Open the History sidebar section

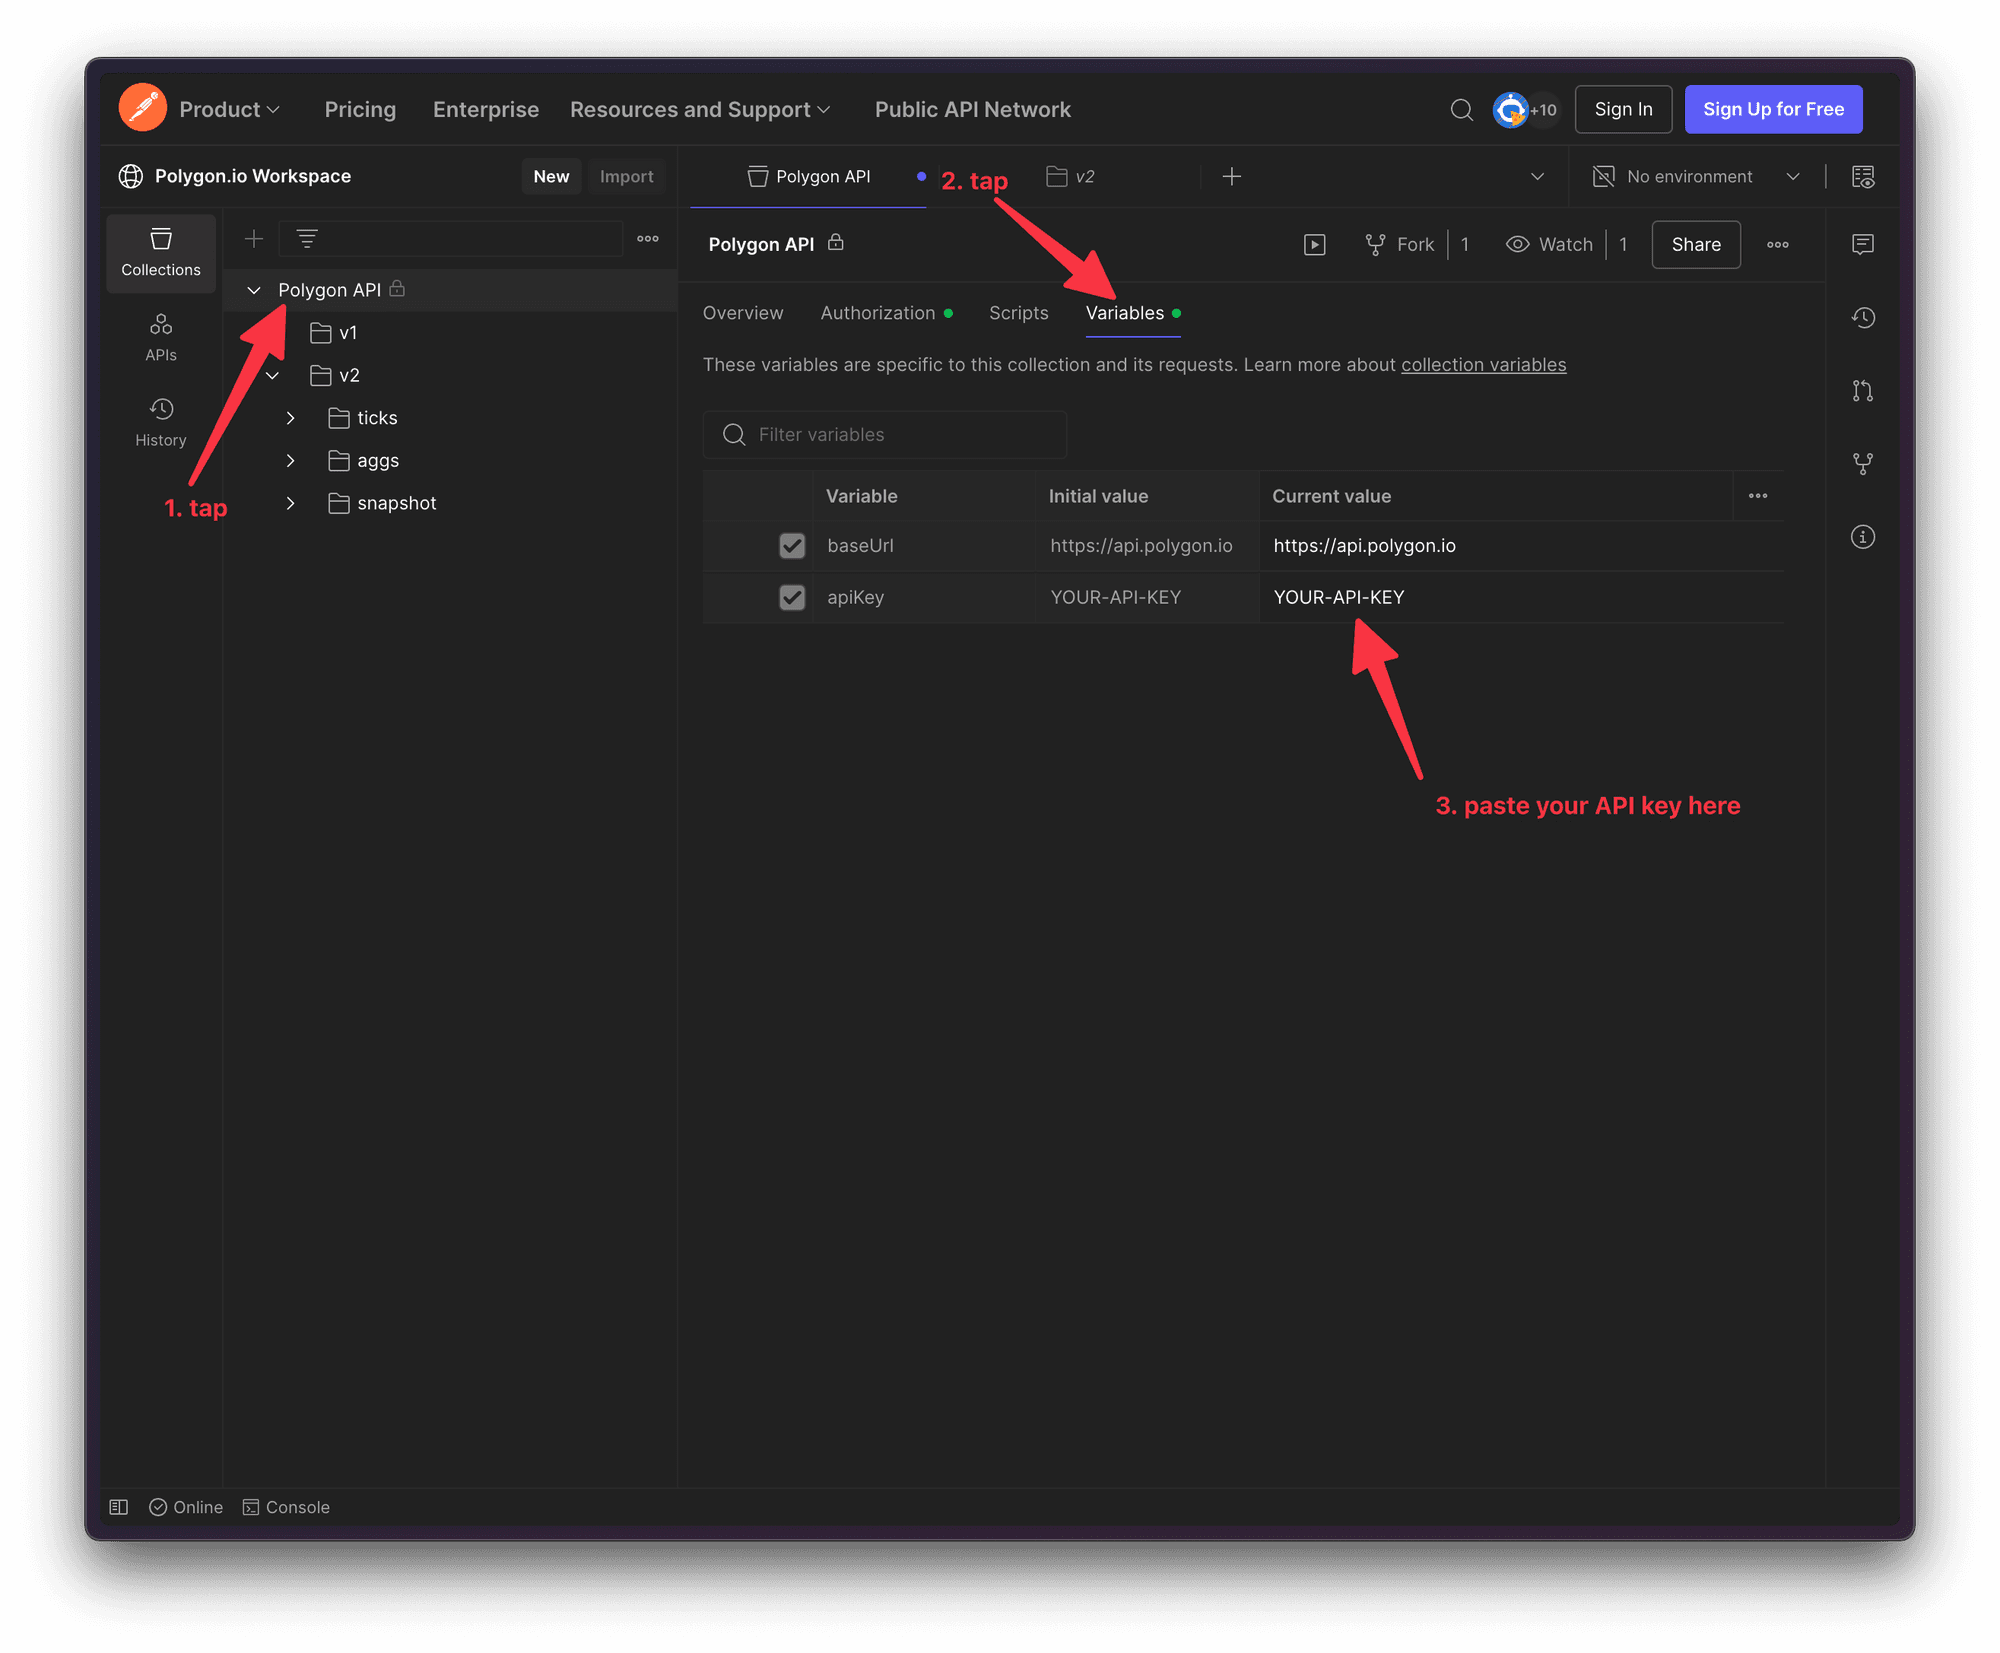161,422
